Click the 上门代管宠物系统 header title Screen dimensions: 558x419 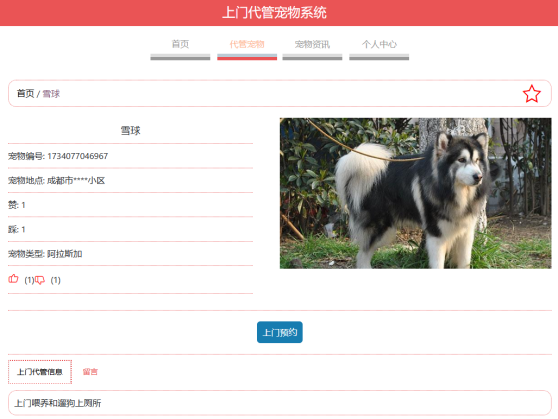click(x=274, y=12)
